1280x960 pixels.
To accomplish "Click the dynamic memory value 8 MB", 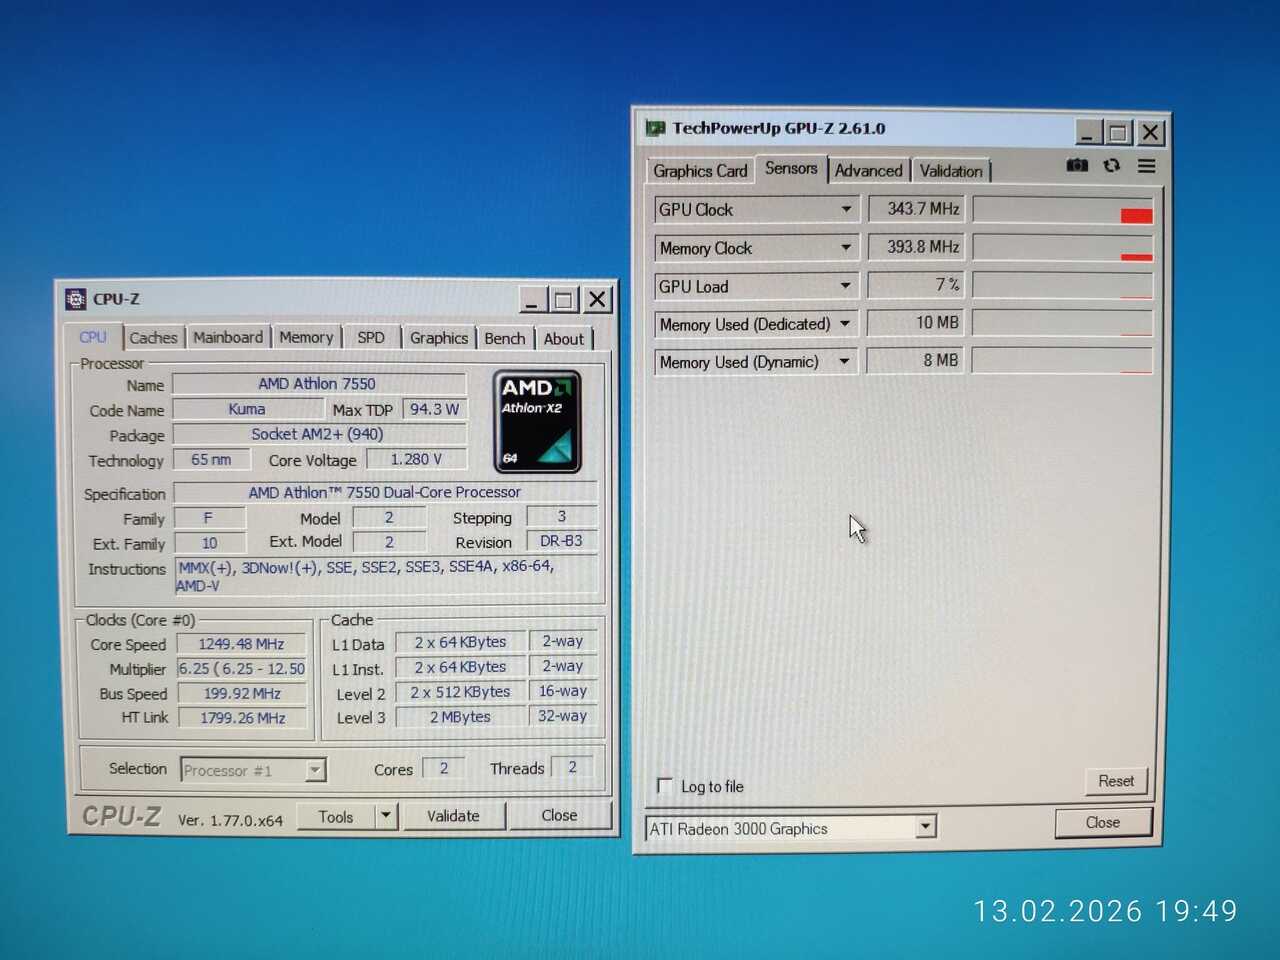I will pos(916,360).
